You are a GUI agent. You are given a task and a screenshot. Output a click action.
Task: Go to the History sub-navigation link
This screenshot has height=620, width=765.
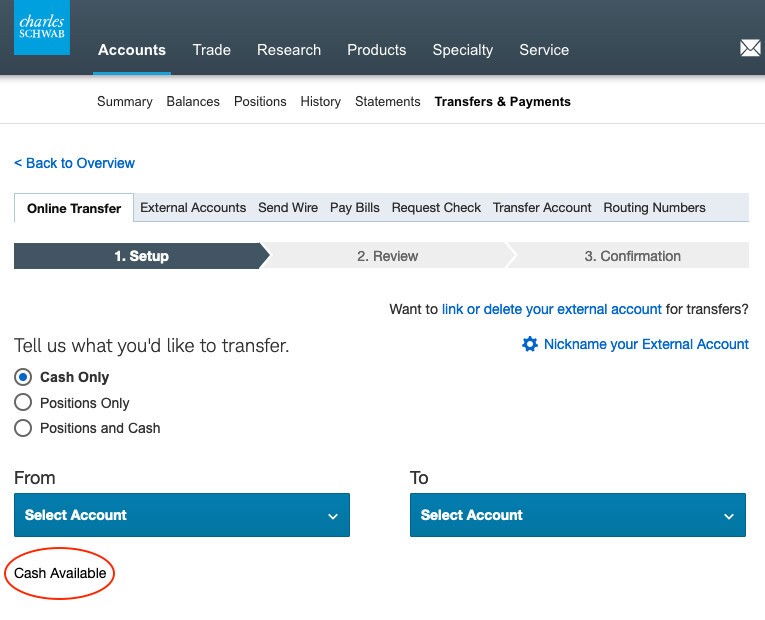click(x=320, y=102)
